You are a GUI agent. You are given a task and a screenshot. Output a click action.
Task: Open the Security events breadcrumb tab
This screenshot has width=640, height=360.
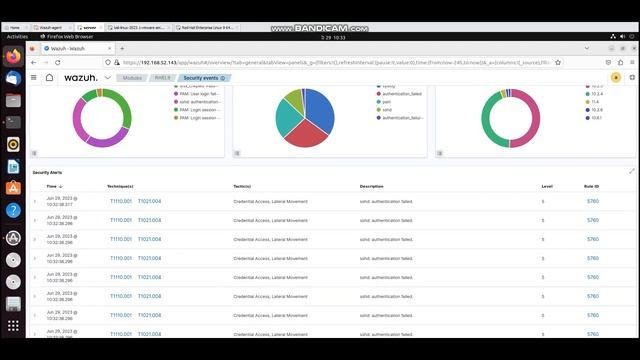tap(201, 78)
